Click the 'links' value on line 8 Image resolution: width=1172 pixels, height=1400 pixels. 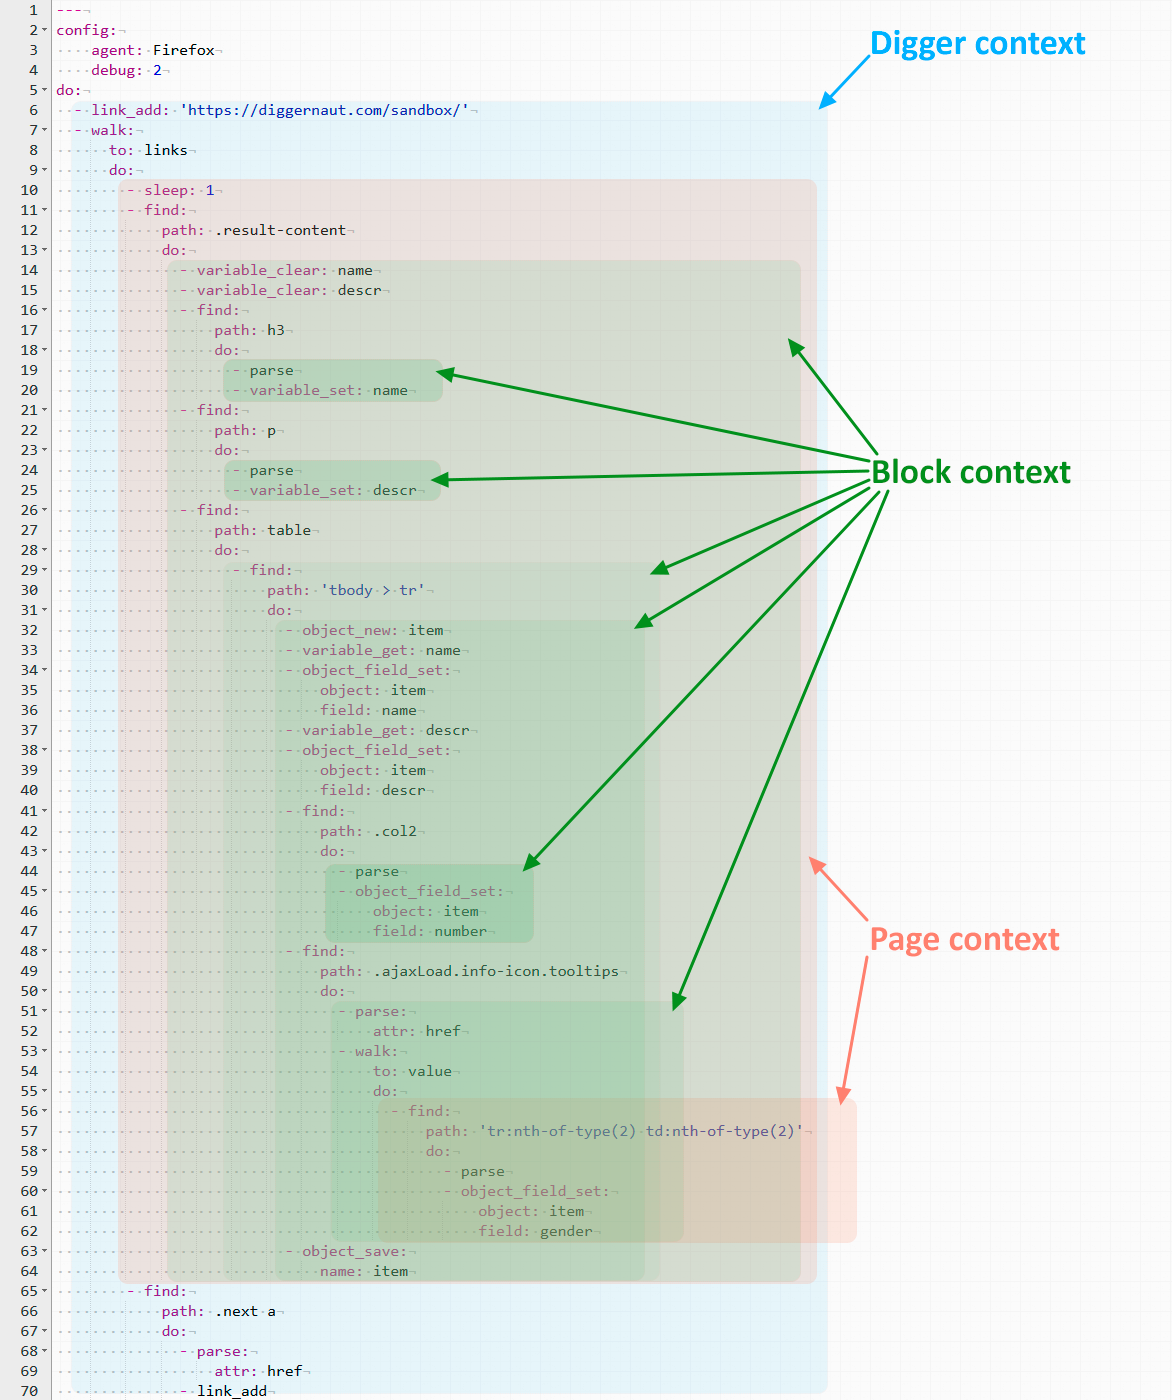[166, 150]
